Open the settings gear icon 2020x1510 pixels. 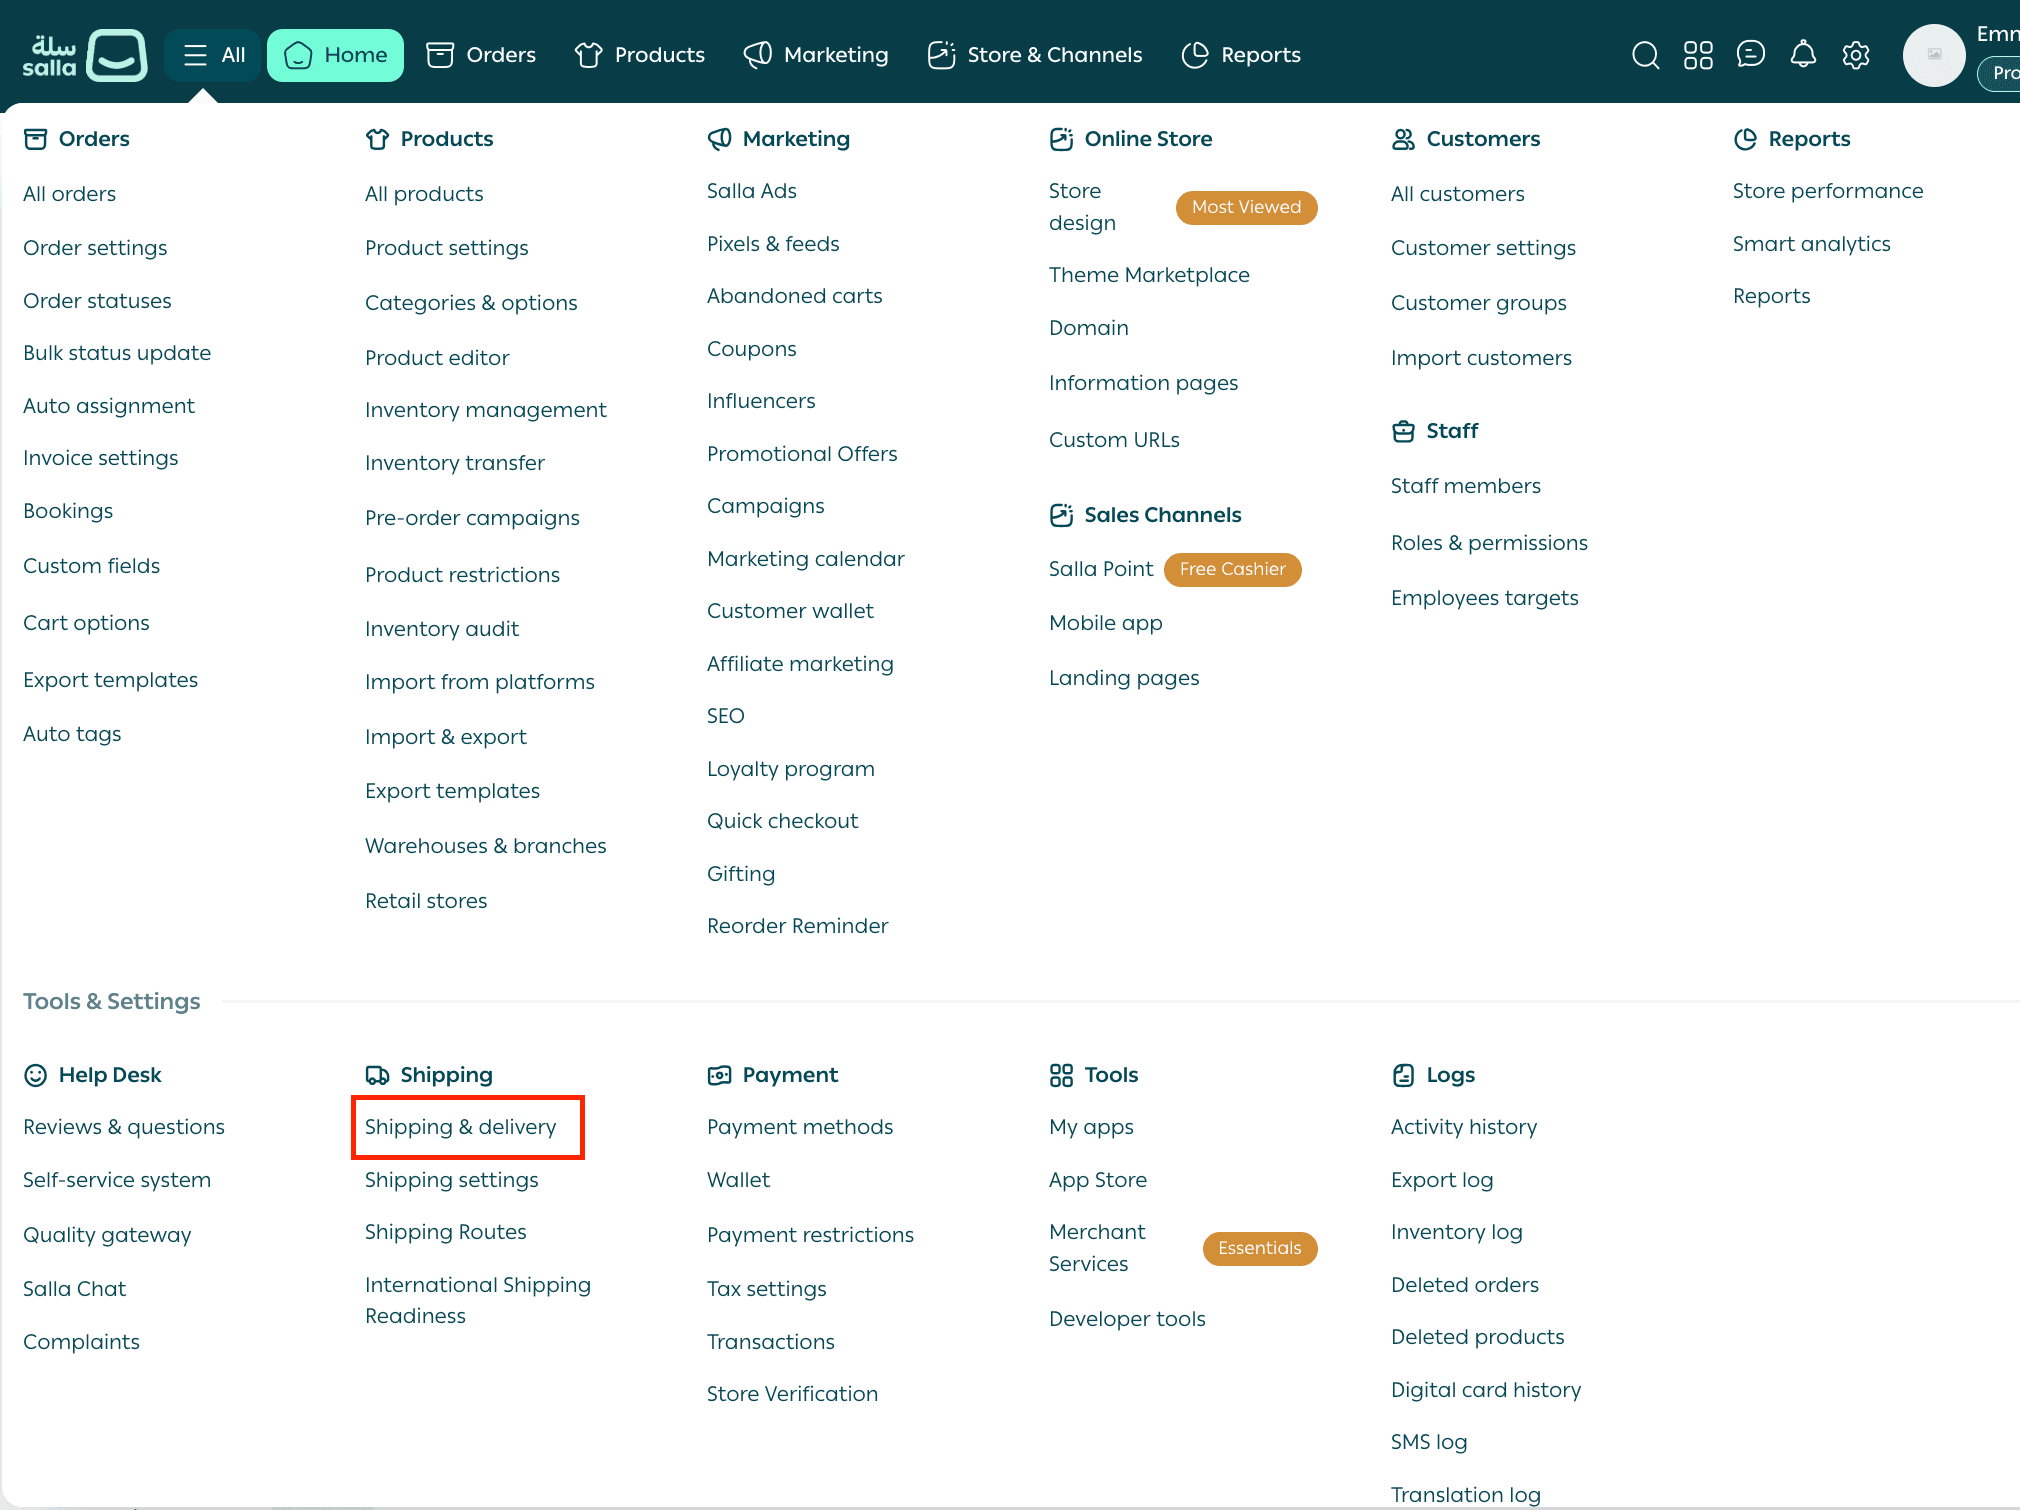coord(1856,55)
